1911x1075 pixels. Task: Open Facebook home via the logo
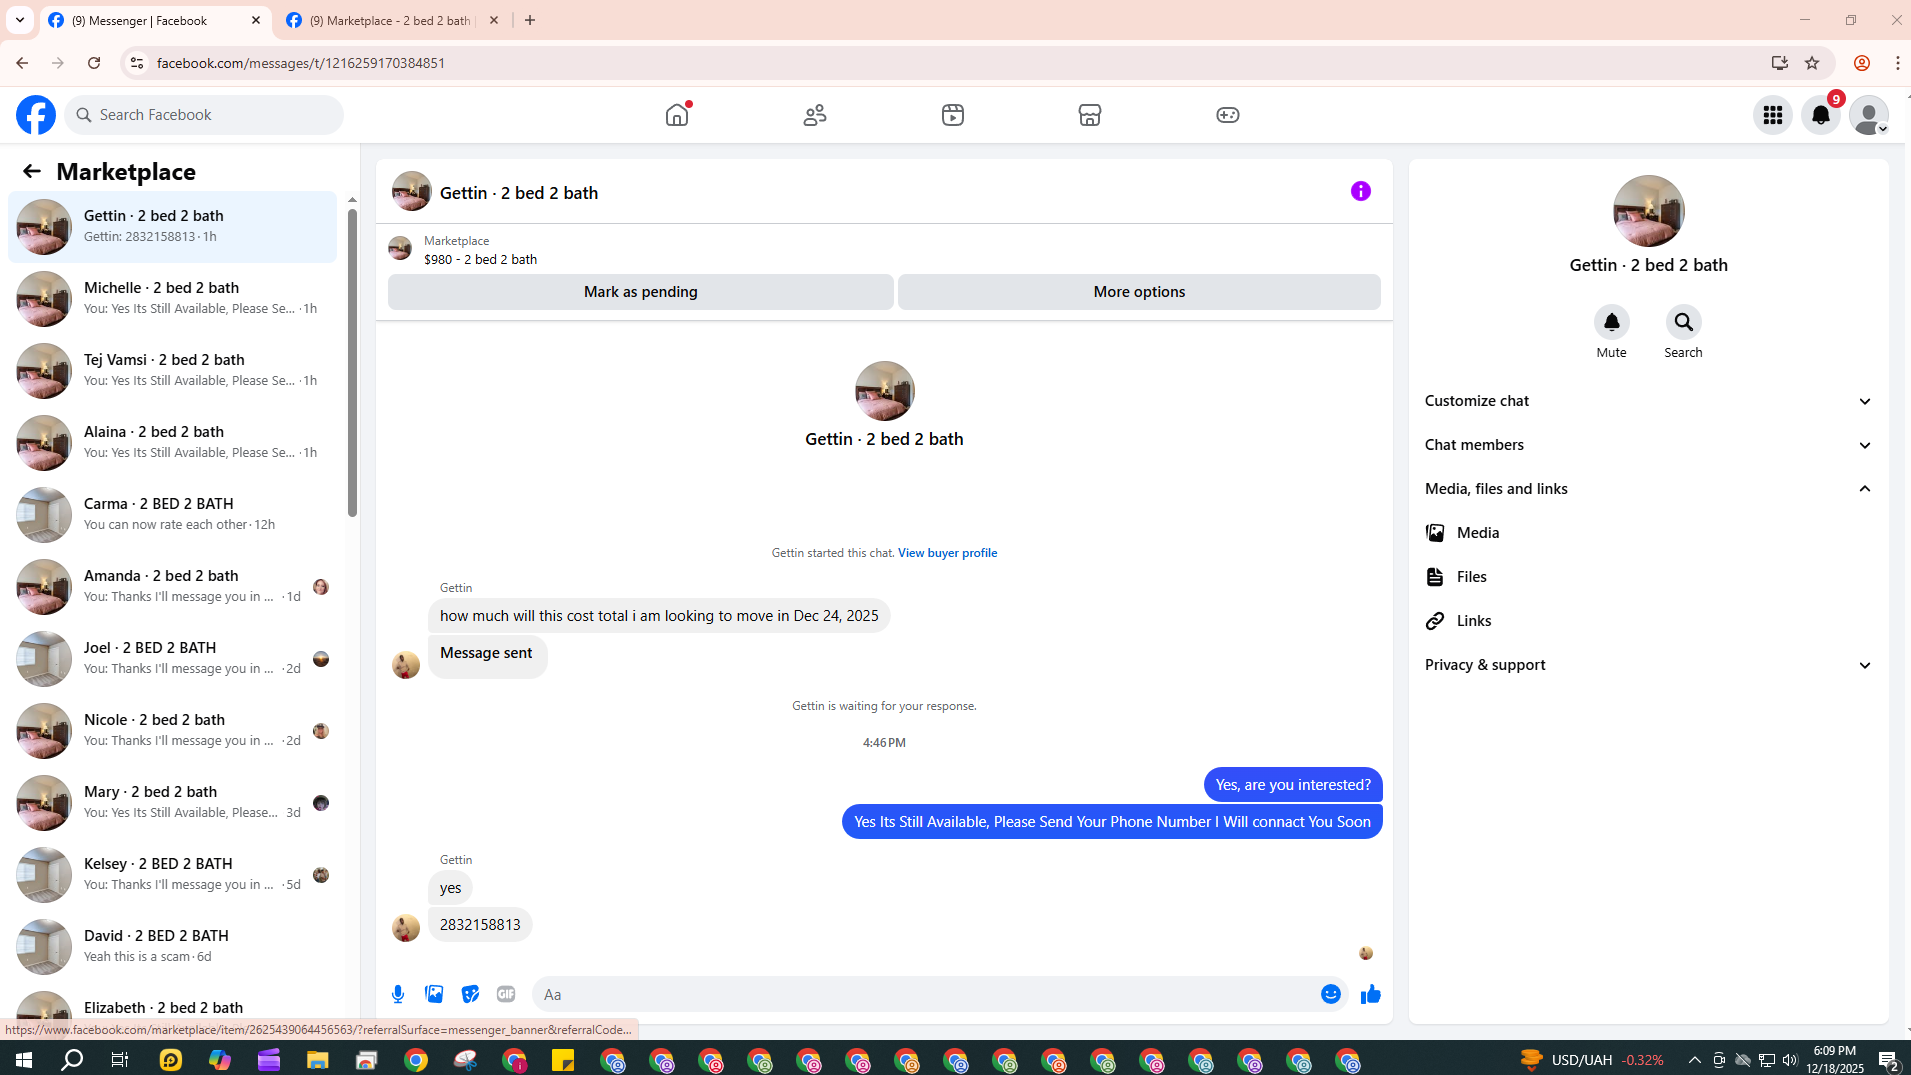36,115
